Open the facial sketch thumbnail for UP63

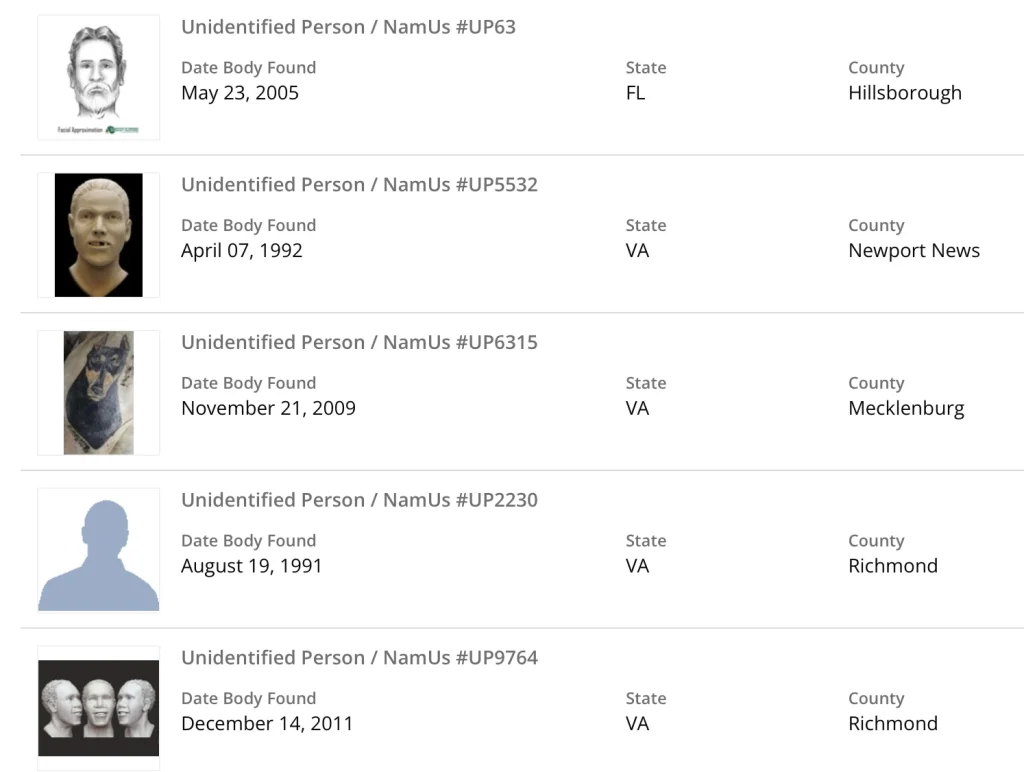point(98,70)
